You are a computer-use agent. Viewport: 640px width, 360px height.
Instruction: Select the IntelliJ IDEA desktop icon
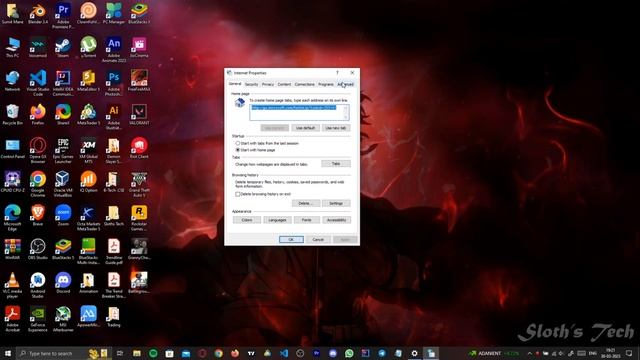pyautogui.click(x=63, y=83)
